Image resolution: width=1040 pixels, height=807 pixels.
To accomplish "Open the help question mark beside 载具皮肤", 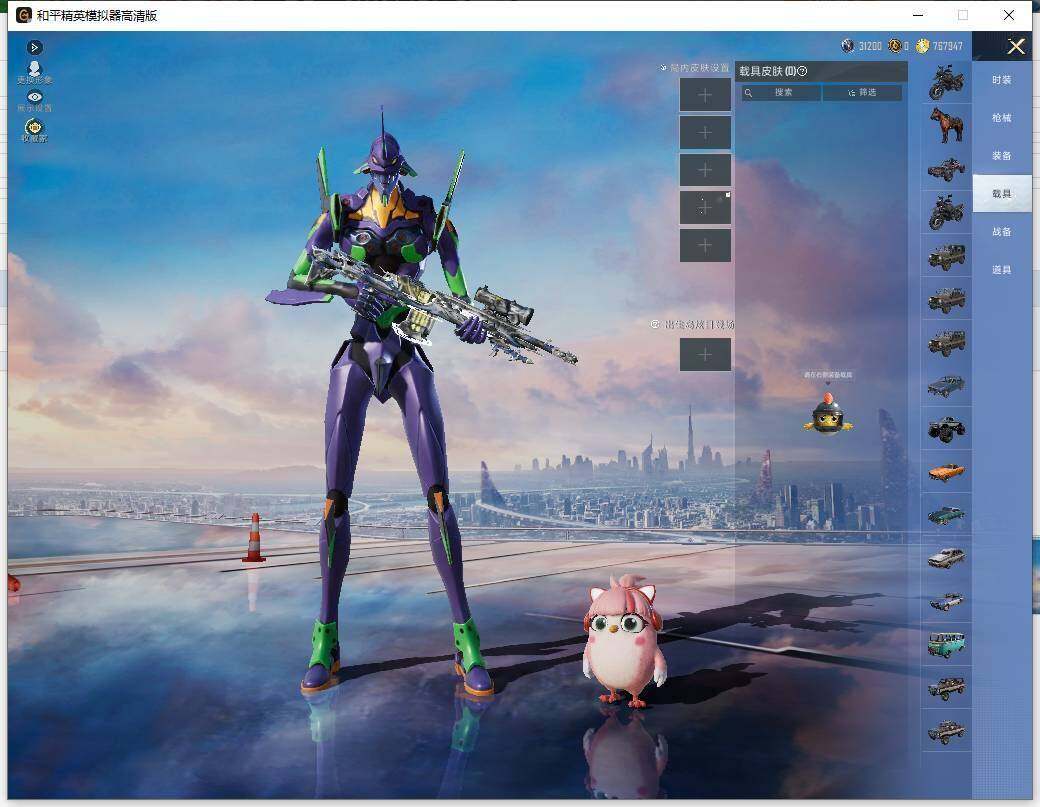I will point(802,71).
